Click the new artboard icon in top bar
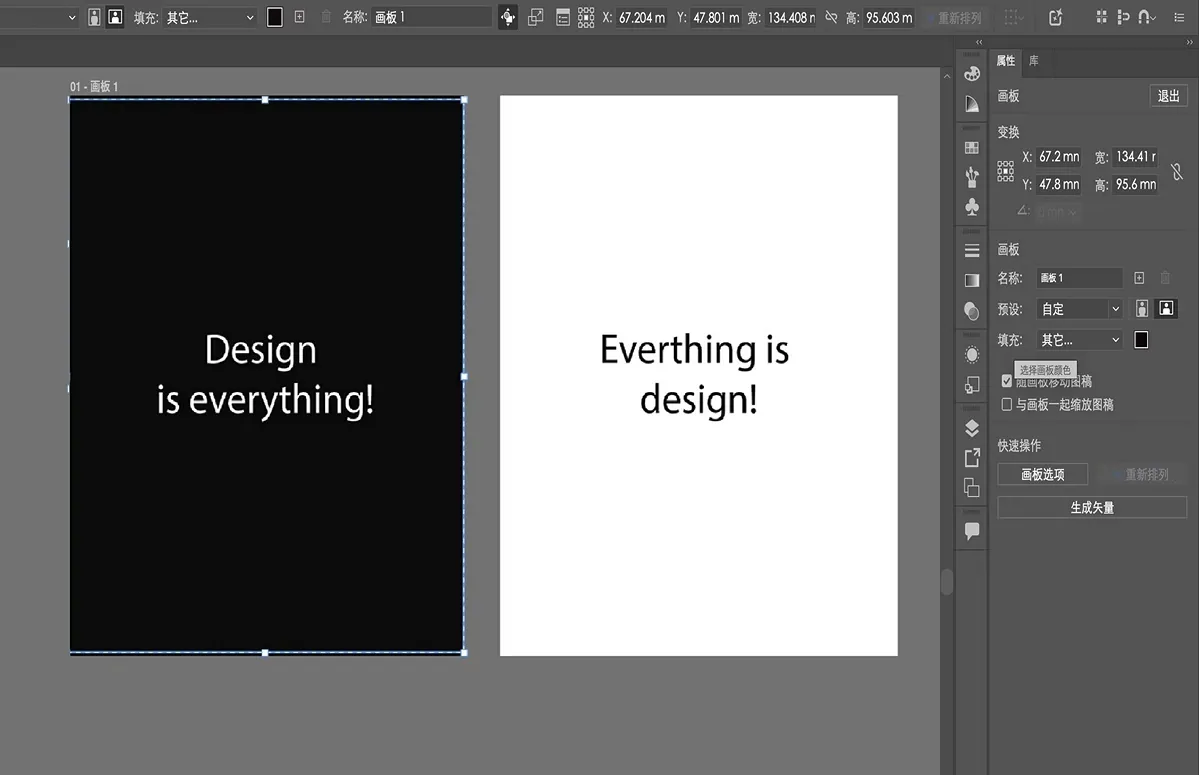Screen dimensions: 1199x775 pyautogui.click(x=299, y=17)
